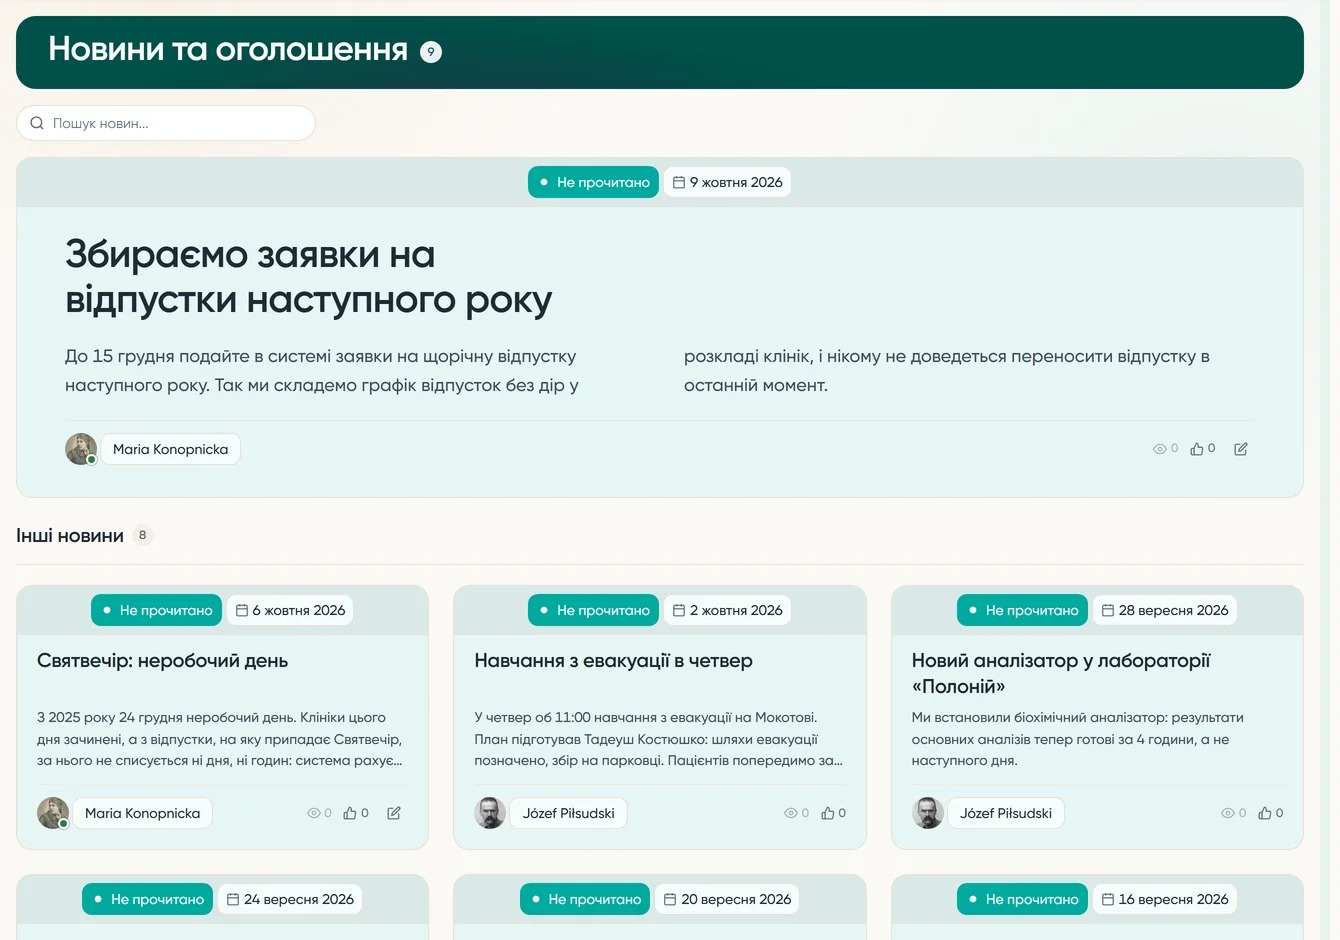
Task: Toggle unread badge on 24 вересня article
Action: (x=147, y=899)
